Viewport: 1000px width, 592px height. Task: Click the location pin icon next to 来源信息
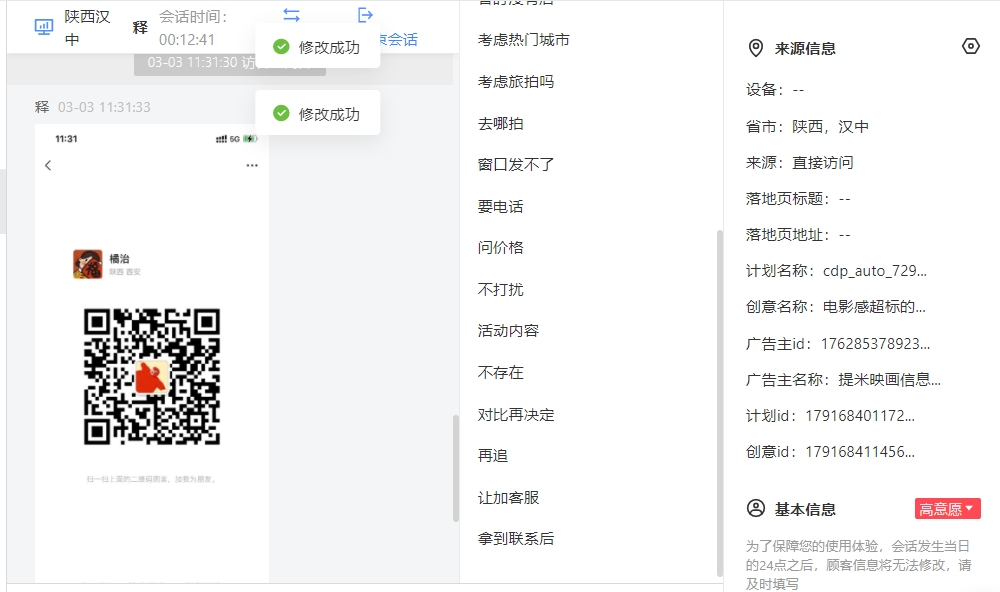pyautogui.click(x=756, y=48)
